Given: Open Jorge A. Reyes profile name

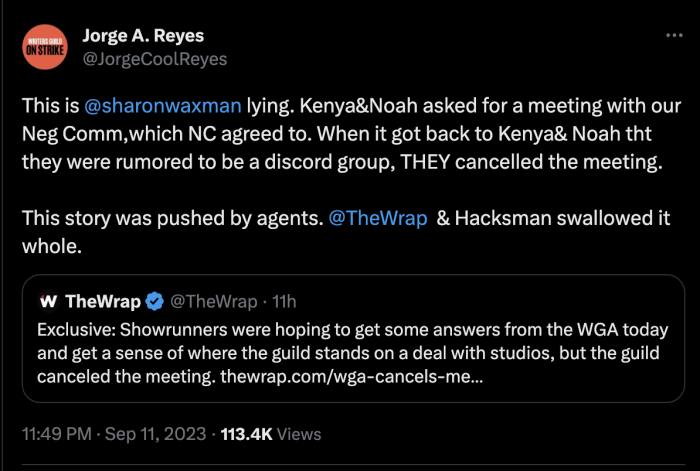Looking at the screenshot, I should (x=145, y=35).
